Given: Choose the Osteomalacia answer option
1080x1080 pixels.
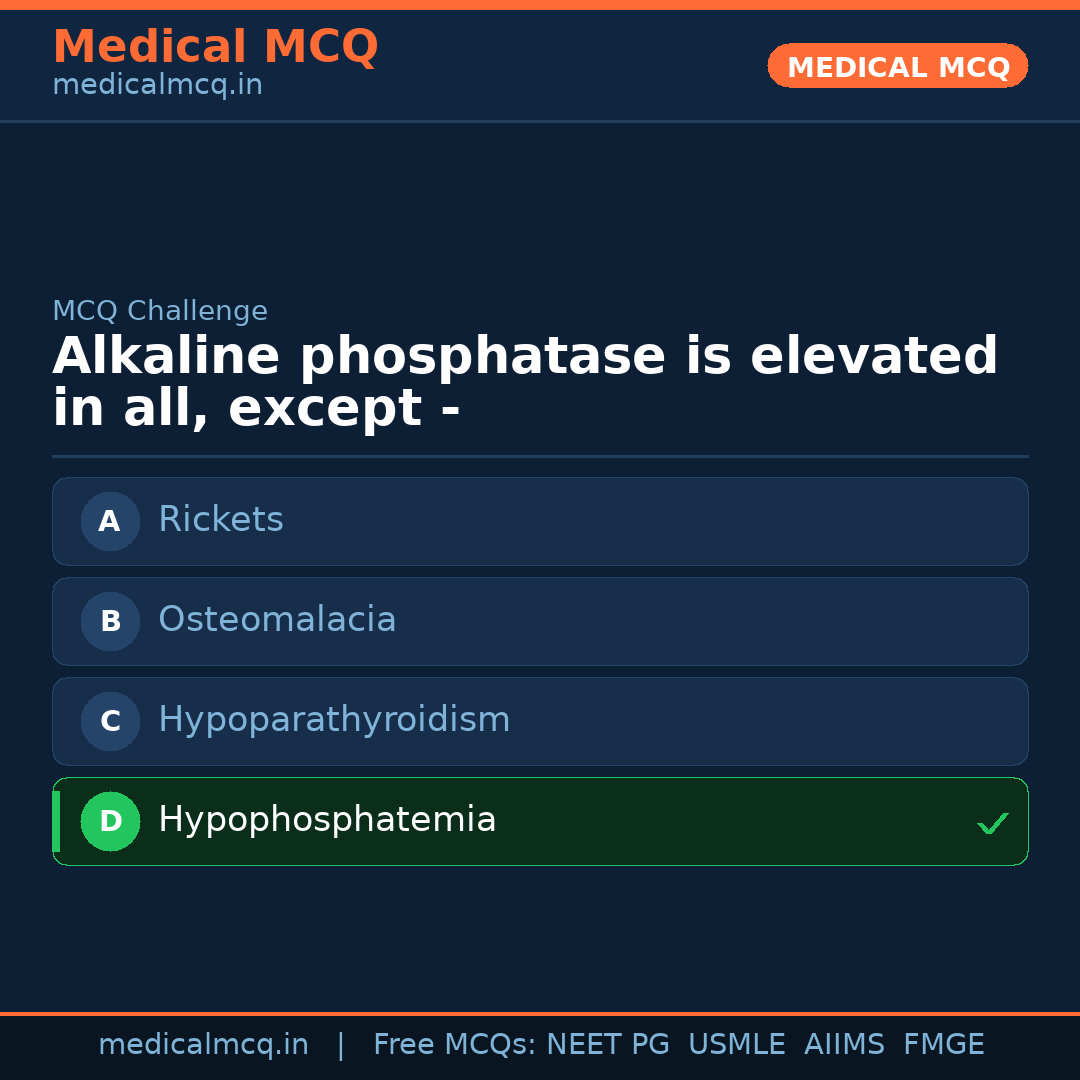Looking at the screenshot, I should point(277,620).
